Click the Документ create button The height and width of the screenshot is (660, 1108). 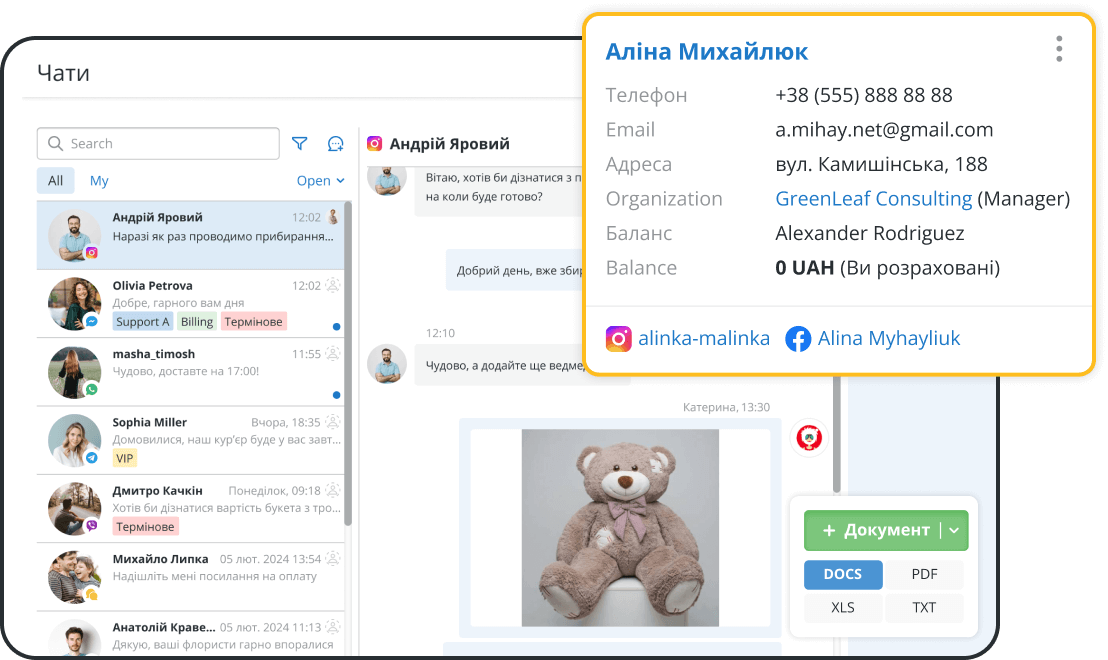coord(886,530)
